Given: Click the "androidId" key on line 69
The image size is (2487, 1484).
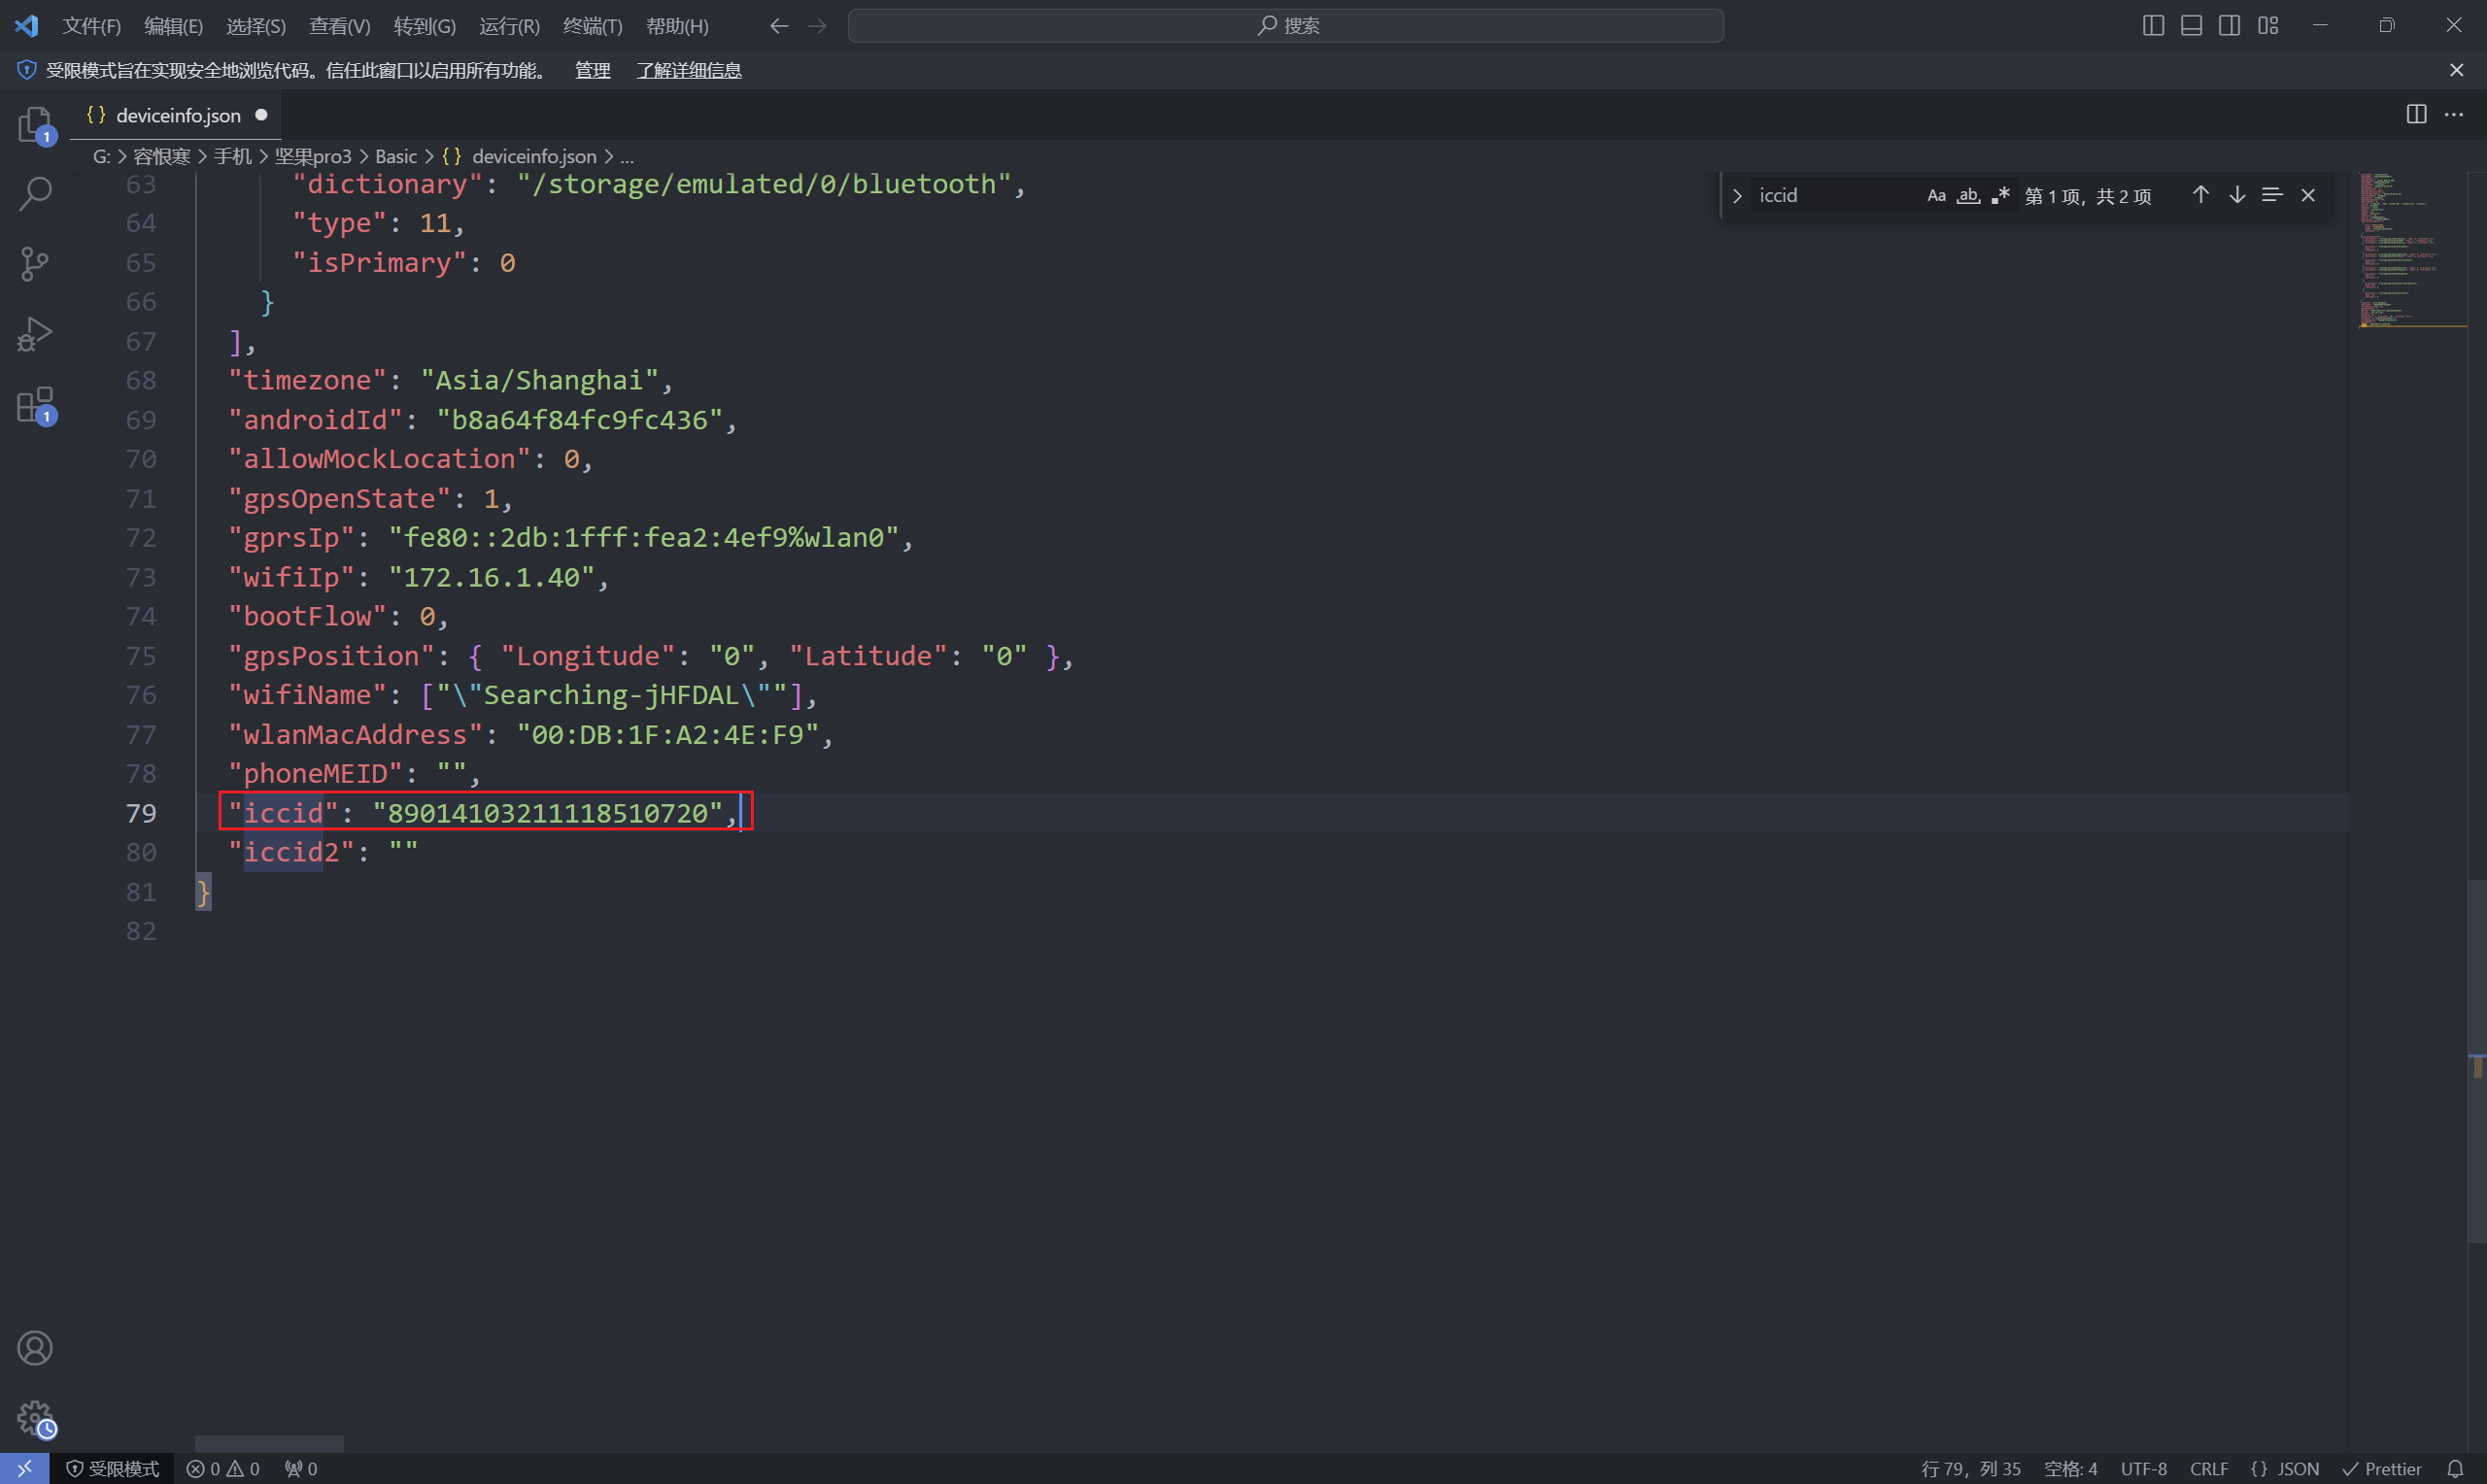Looking at the screenshot, I should click(315, 420).
